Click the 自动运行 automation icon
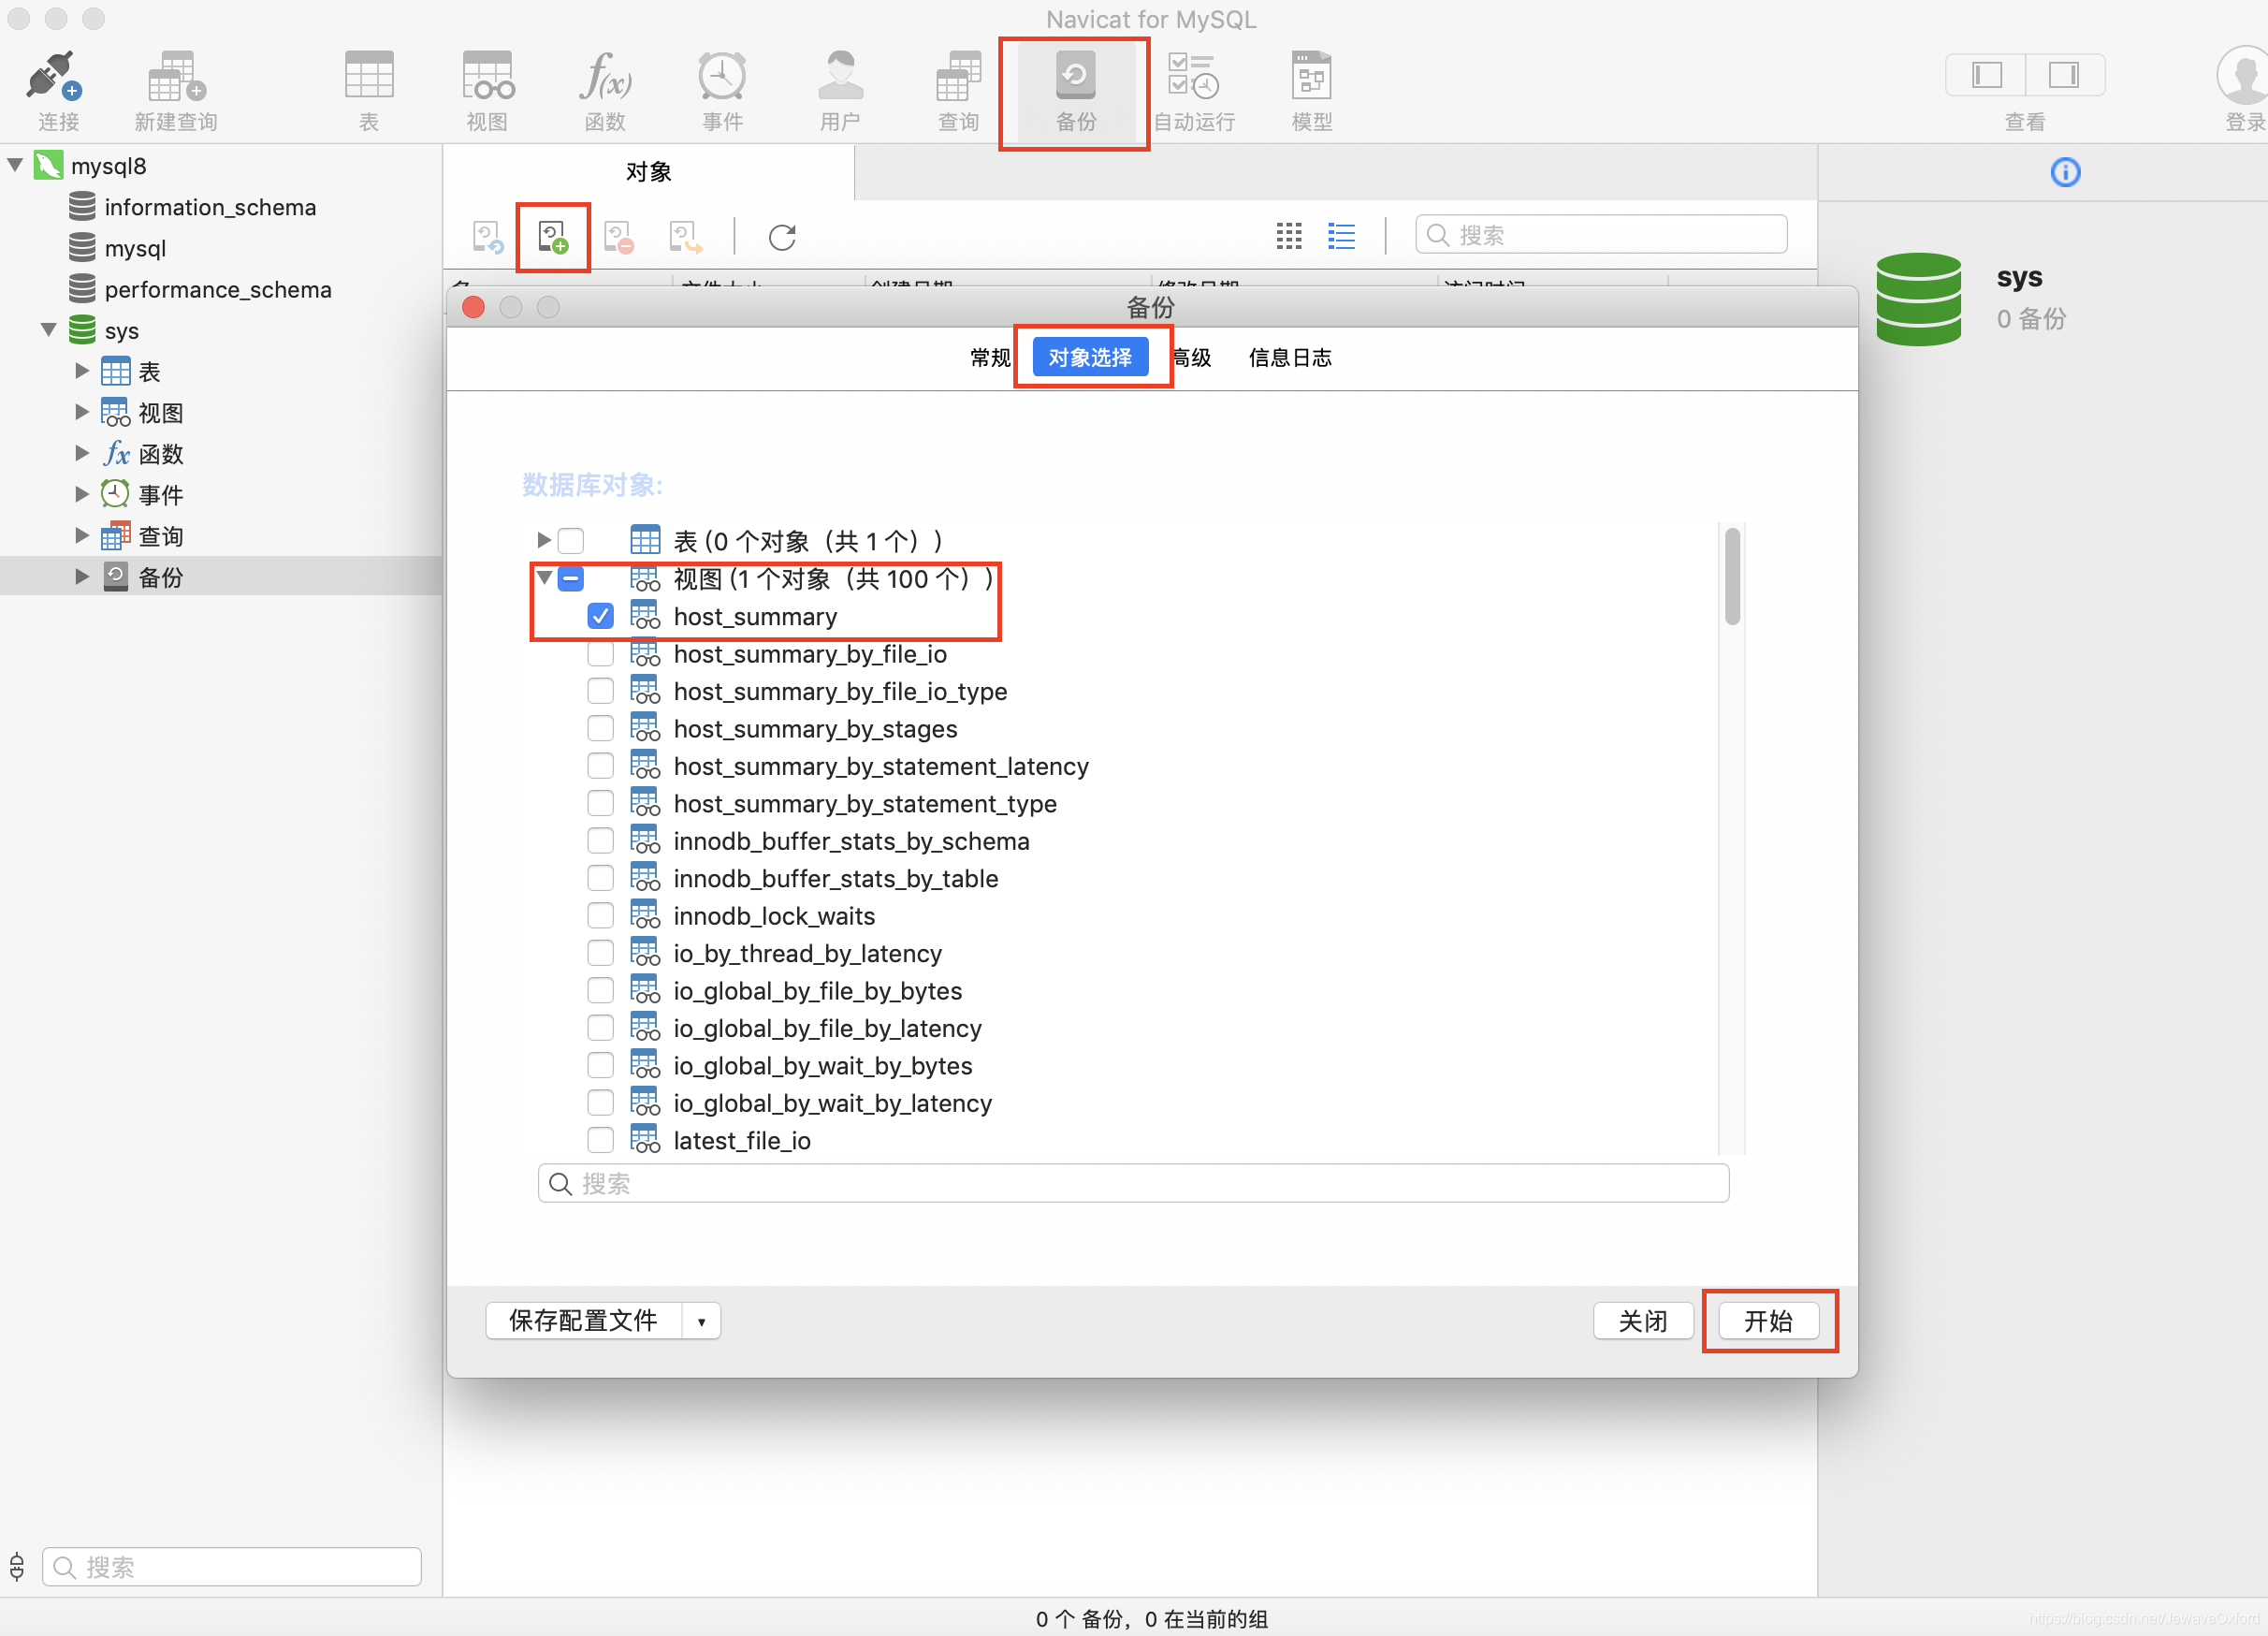 pyautogui.click(x=1193, y=78)
